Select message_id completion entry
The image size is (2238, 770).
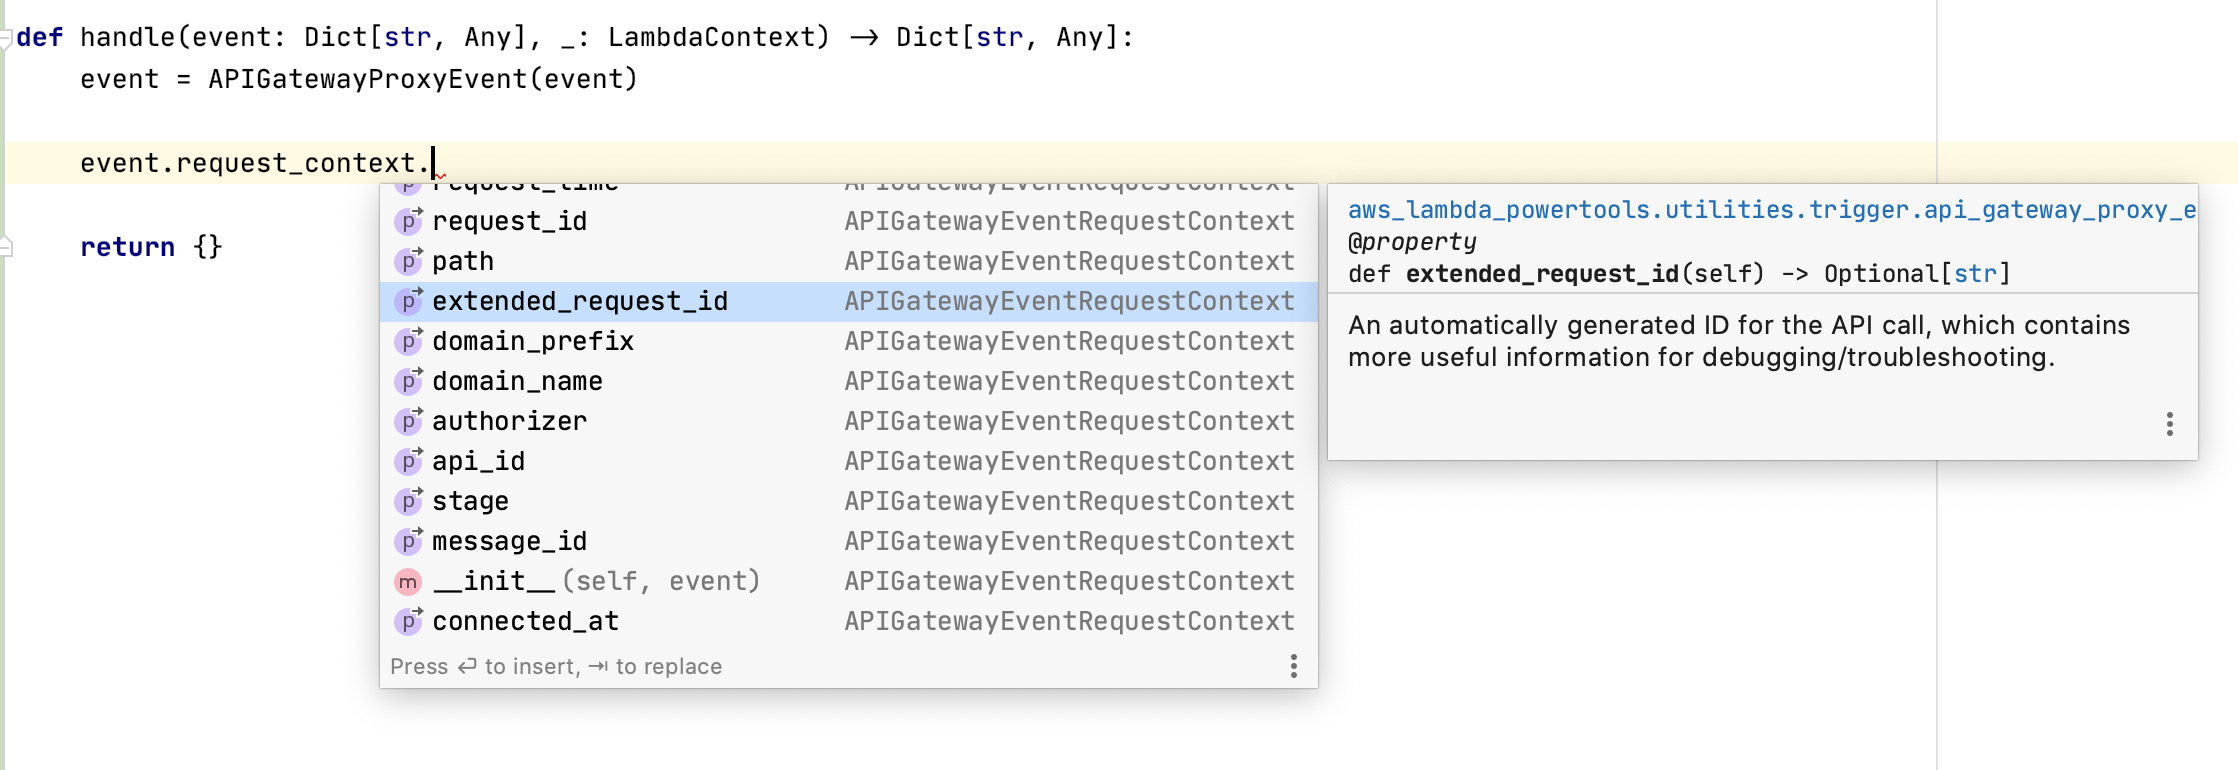point(509,541)
